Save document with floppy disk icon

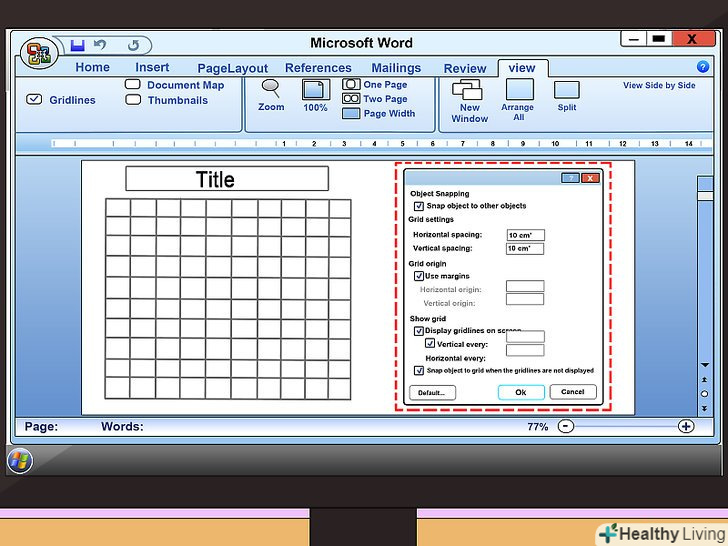click(x=78, y=45)
